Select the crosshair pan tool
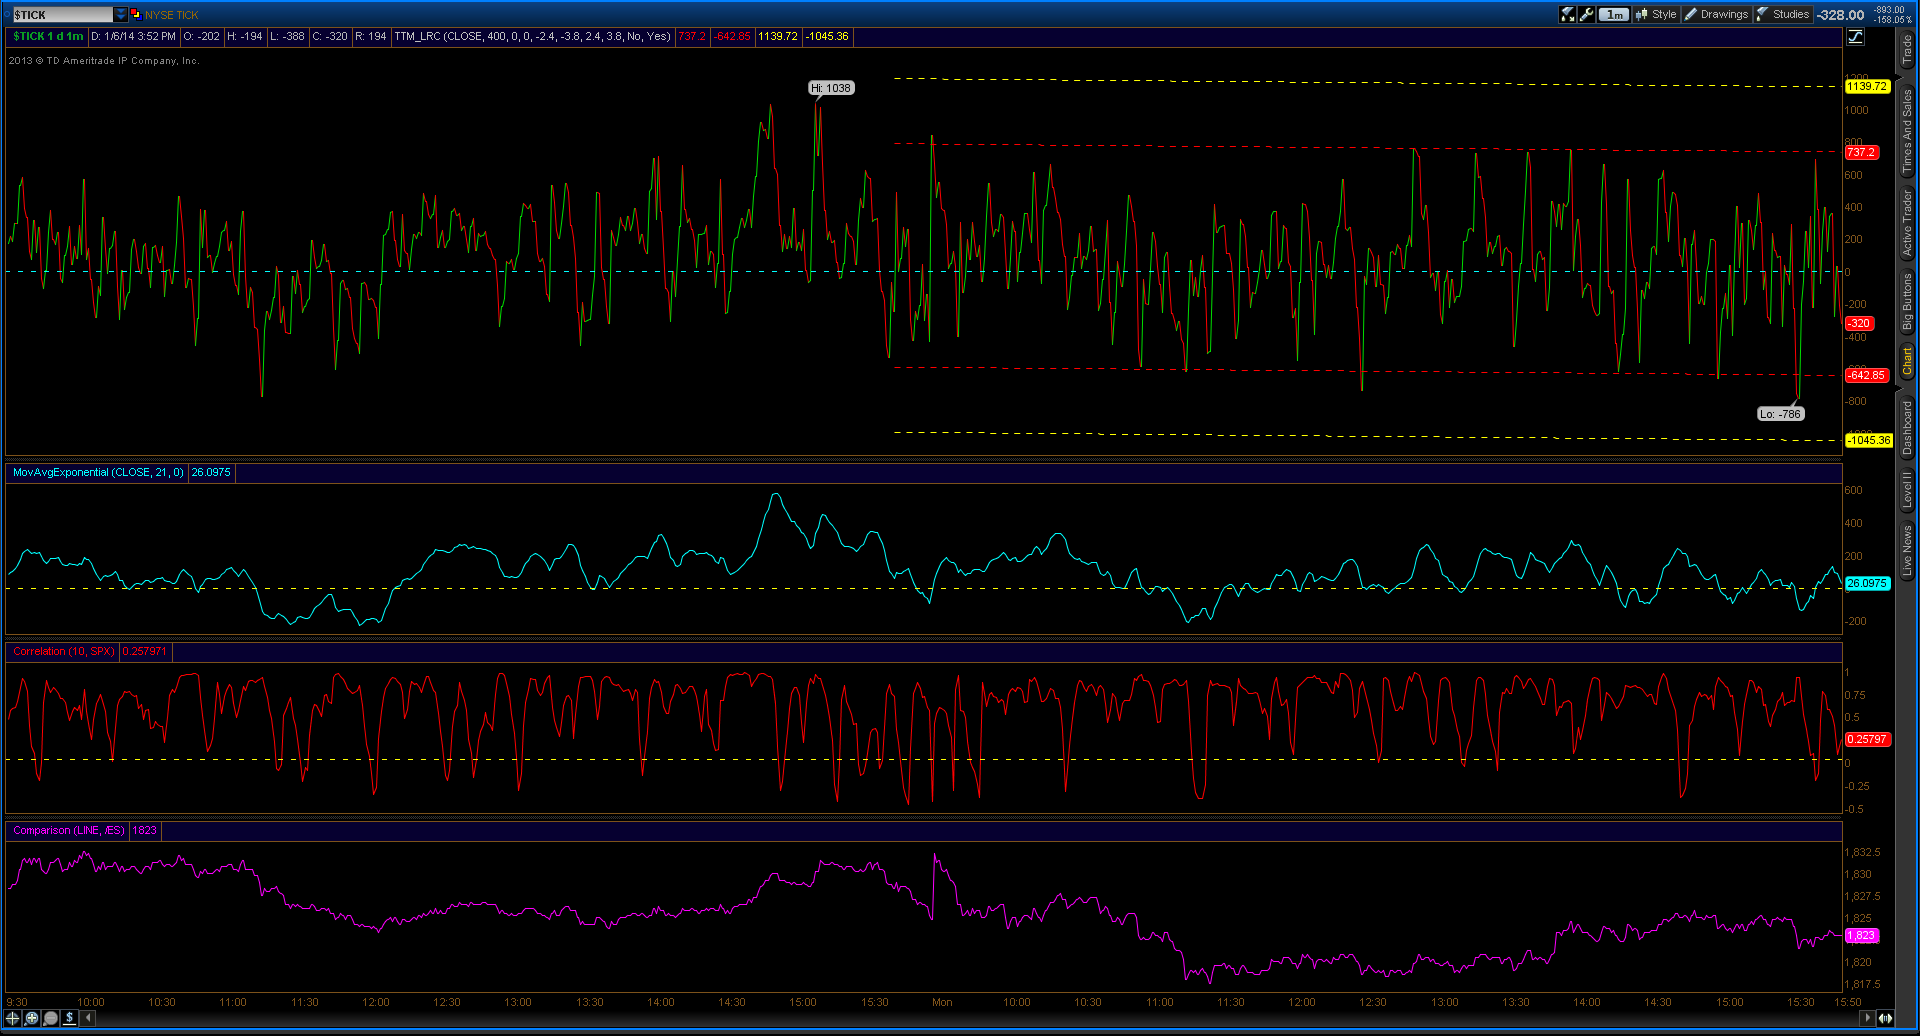Viewport: 1920px width, 1036px height. point(13,1018)
